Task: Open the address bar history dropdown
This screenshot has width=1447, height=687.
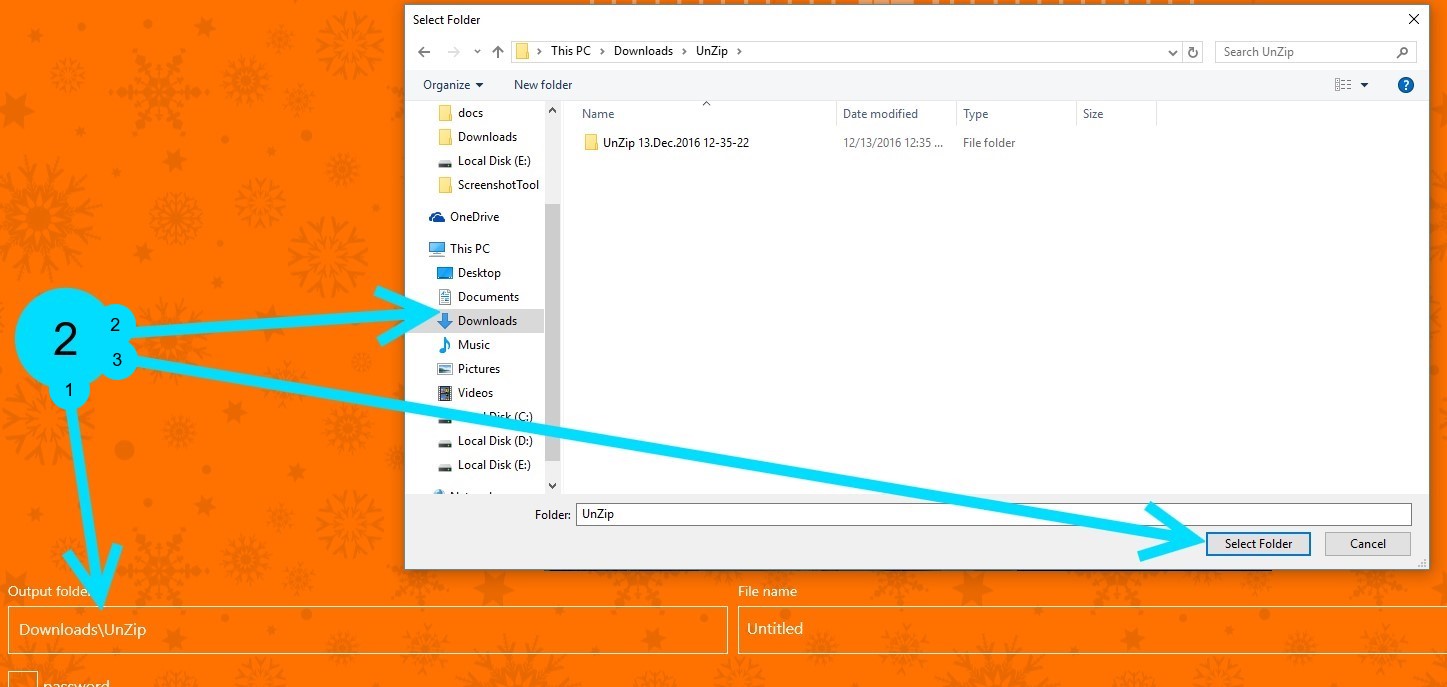Action: pyautogui.click(x=1173, y=52)
